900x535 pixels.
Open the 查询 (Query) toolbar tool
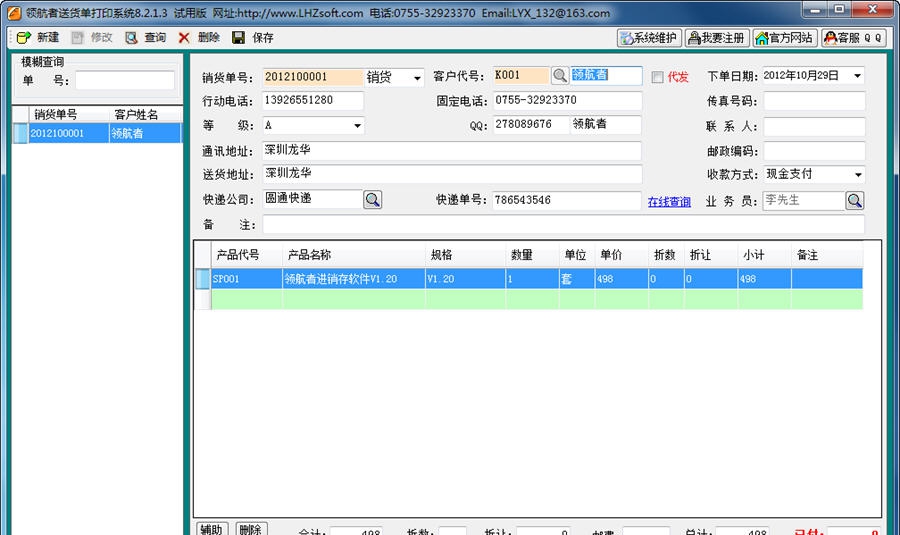point(131,38)
